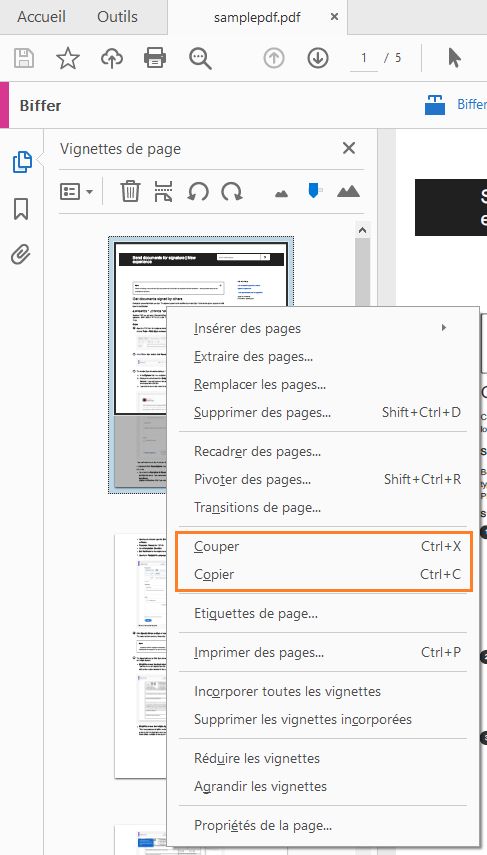Go to previous page with up arrow
Viewport: 487px width, 855px height.
tap(274, 58)
